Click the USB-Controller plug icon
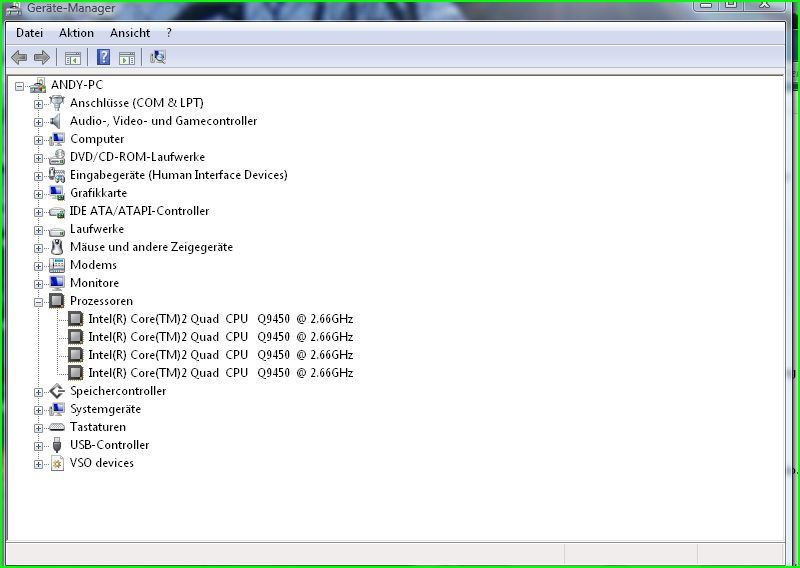 tap(57, 445)
